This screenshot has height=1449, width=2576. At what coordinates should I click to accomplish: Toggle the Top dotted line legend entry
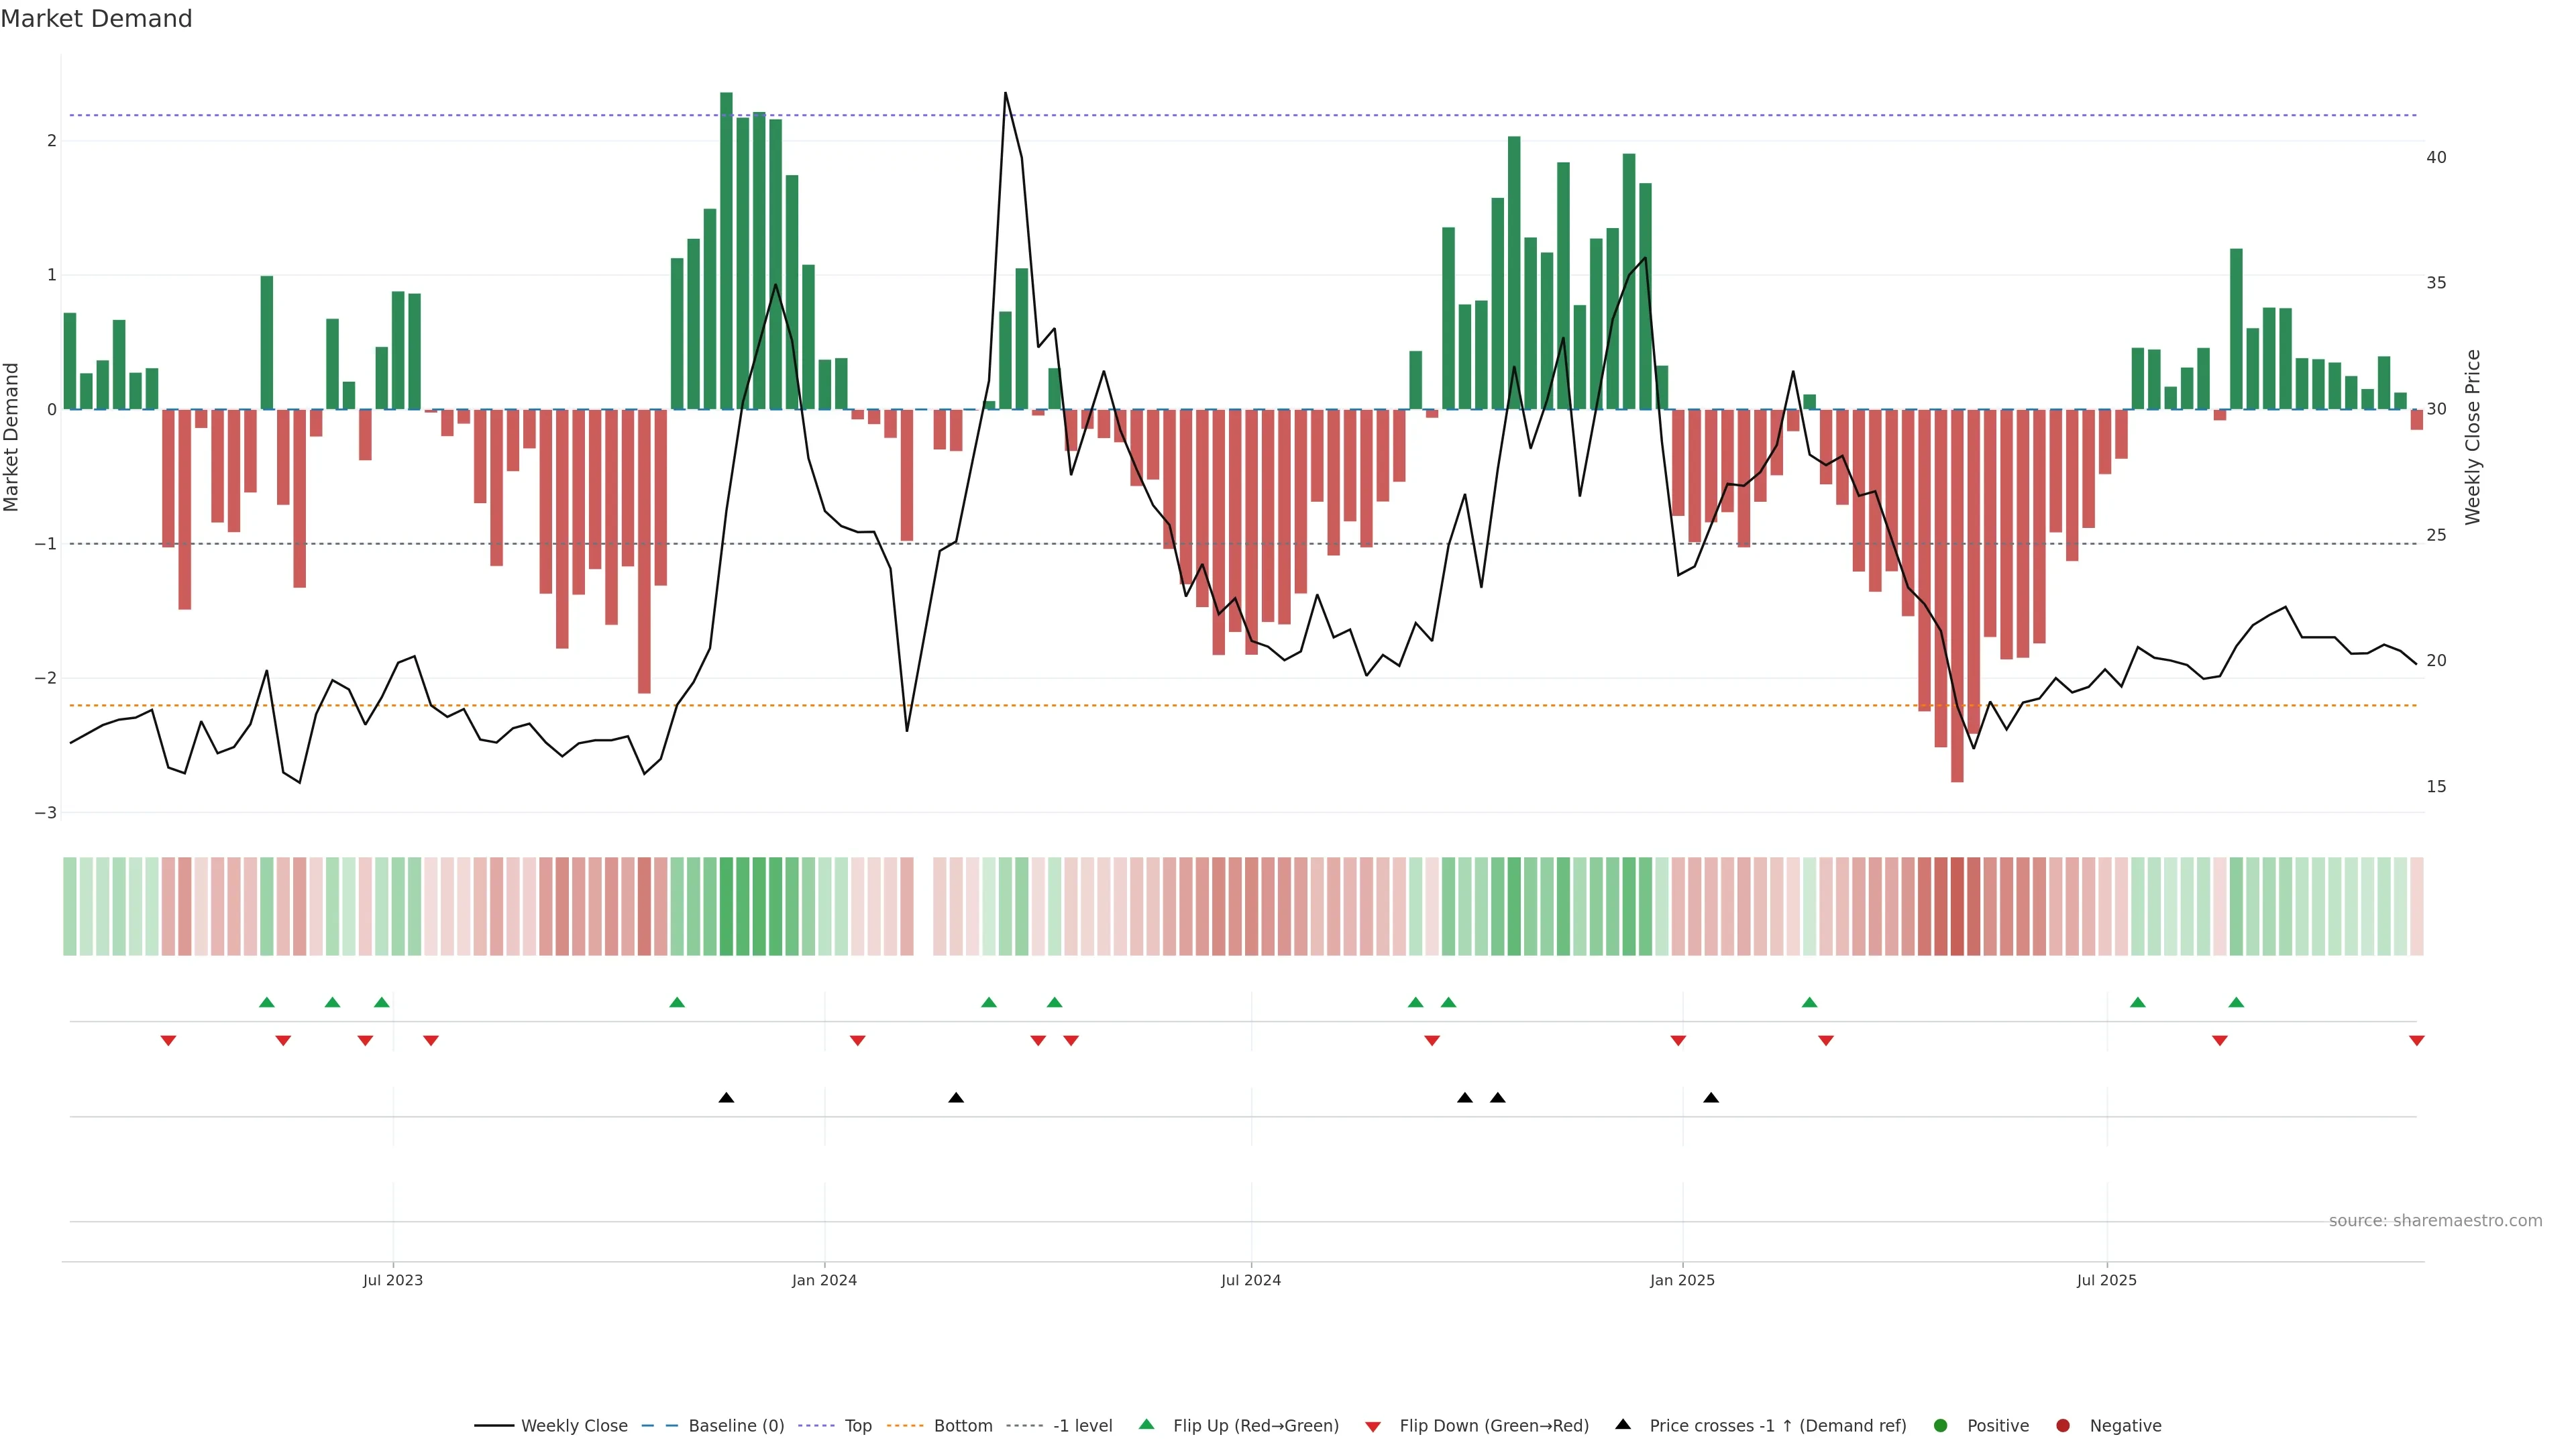(x=857, y=1425)
